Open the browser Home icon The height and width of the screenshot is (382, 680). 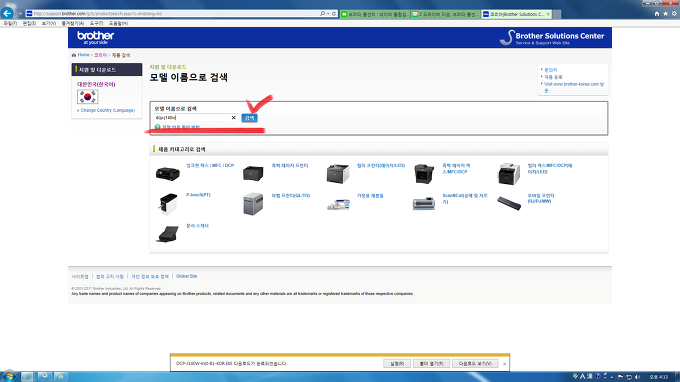(x=657, y=14)
